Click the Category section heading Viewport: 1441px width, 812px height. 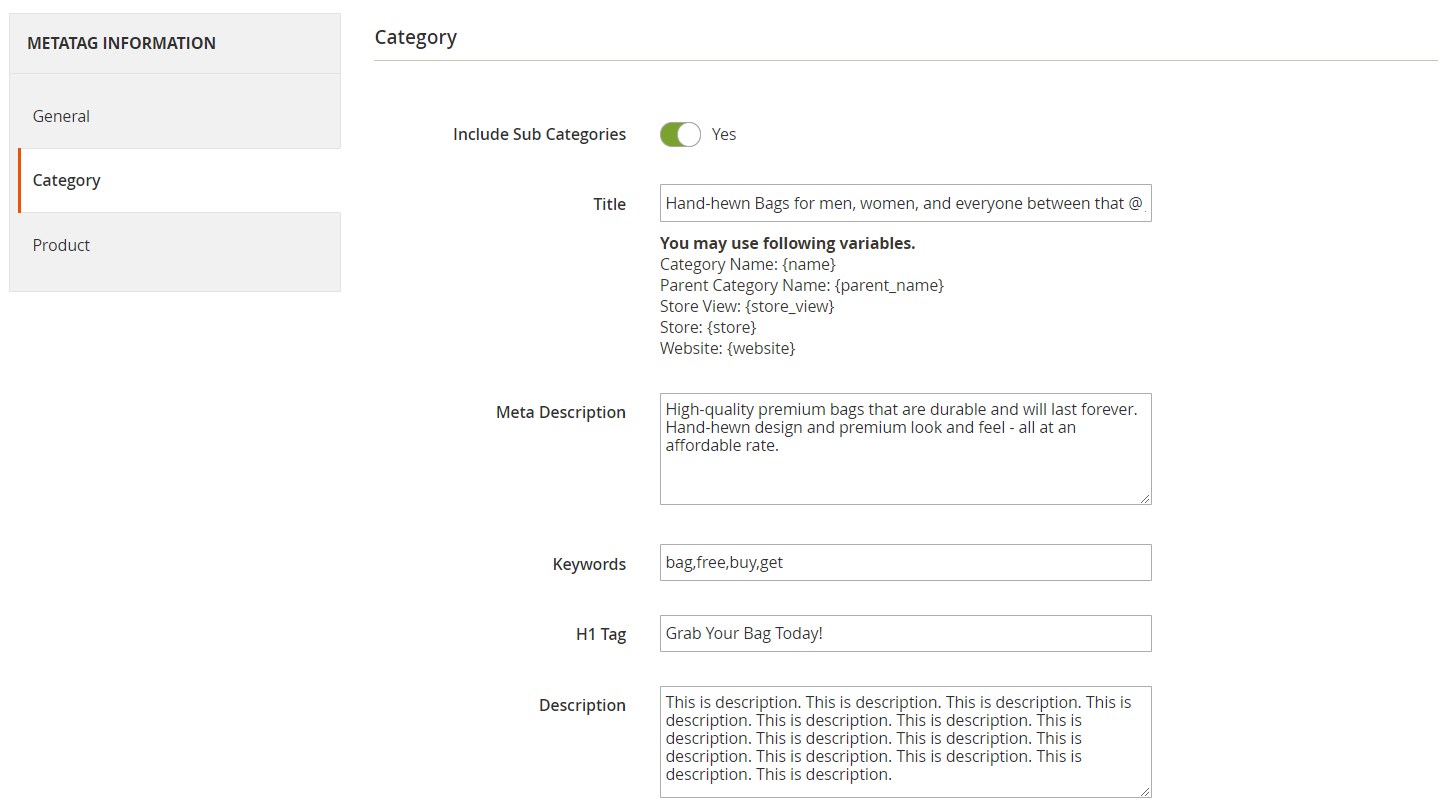[415, 37]
